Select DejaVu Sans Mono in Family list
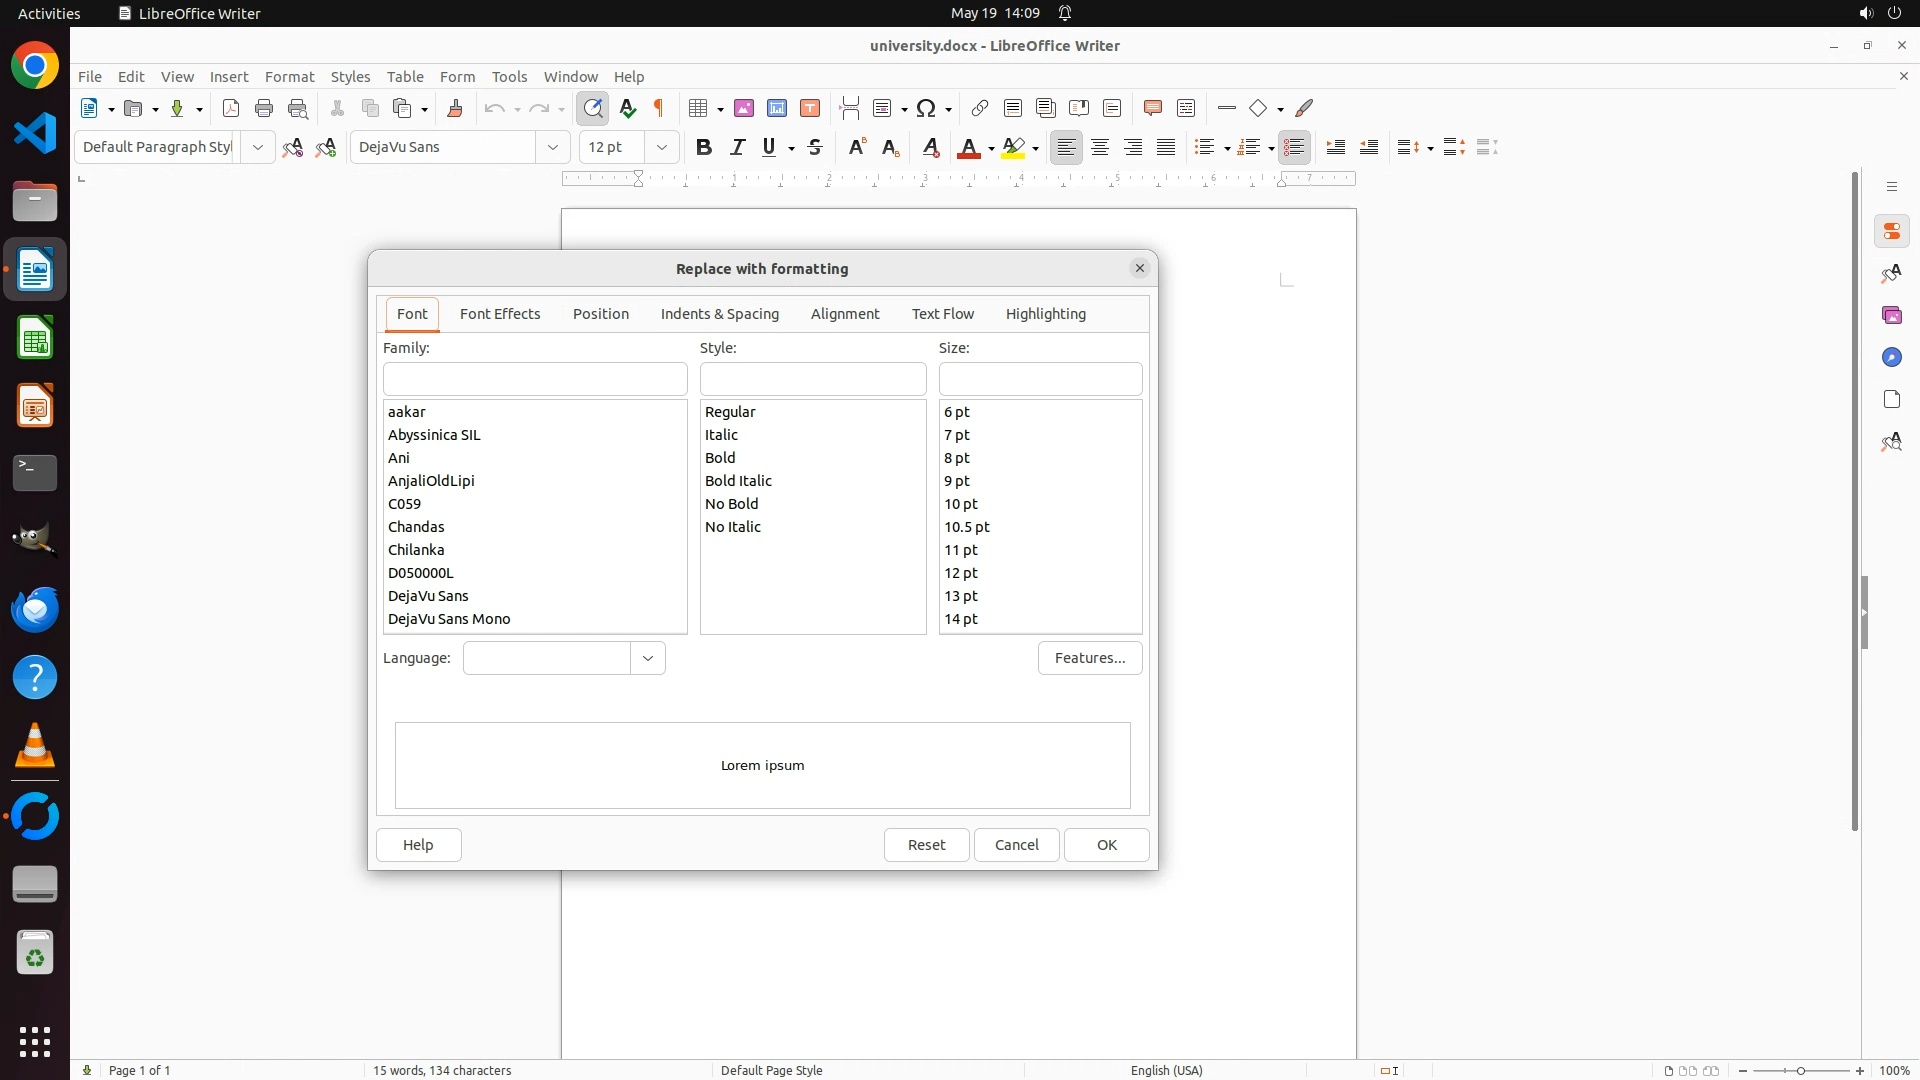The image size is (1920, 1080). tap(449, 619)
